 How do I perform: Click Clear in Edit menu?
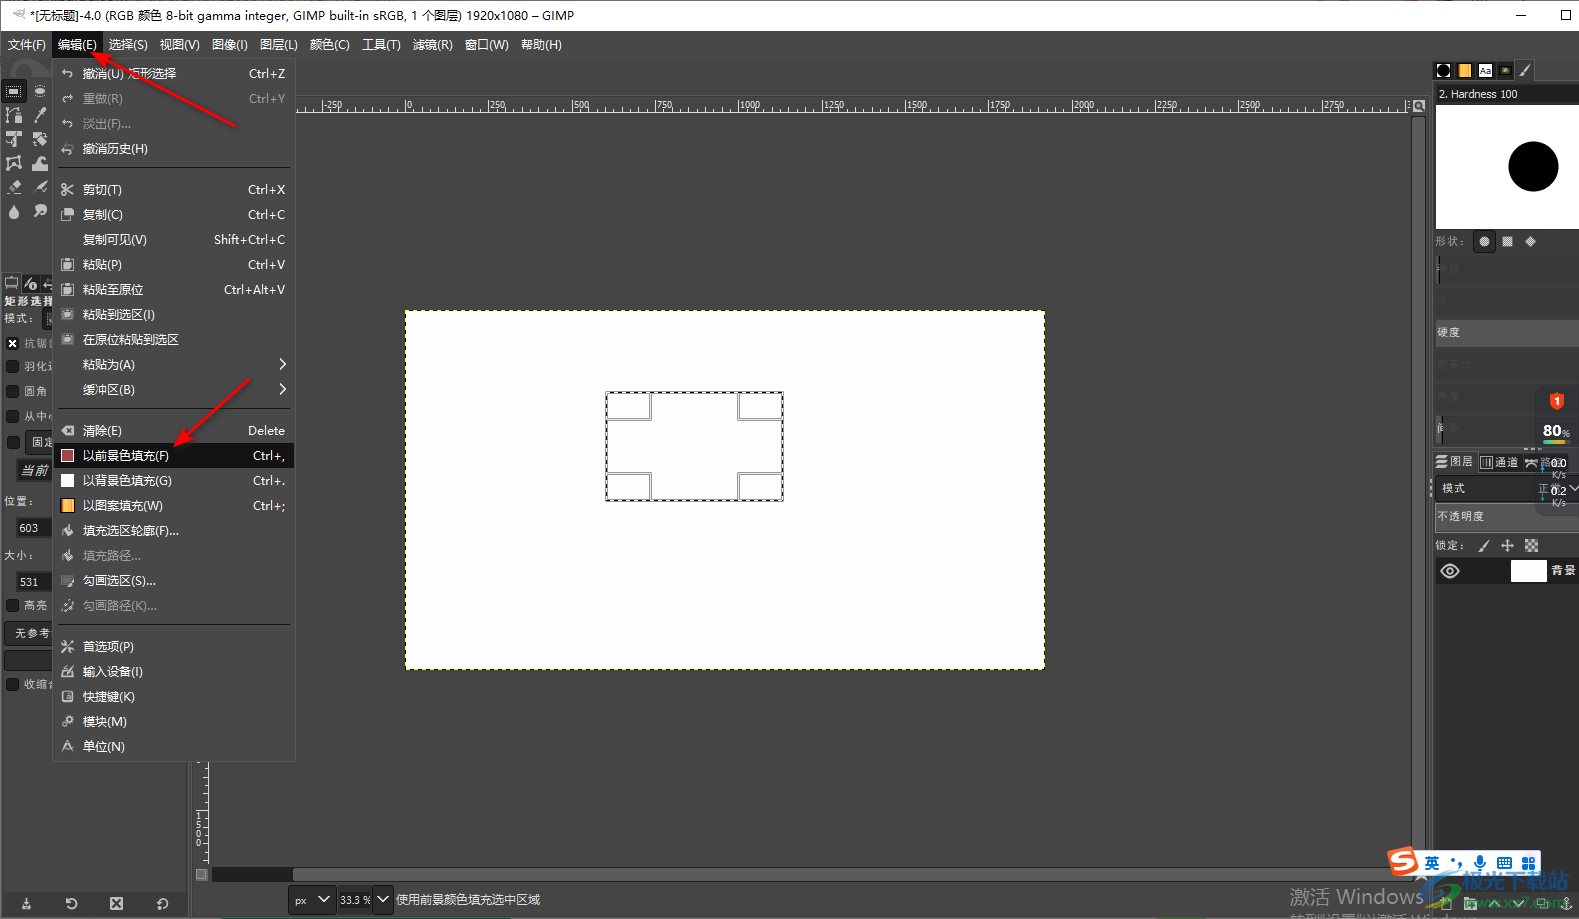[174, 431]
